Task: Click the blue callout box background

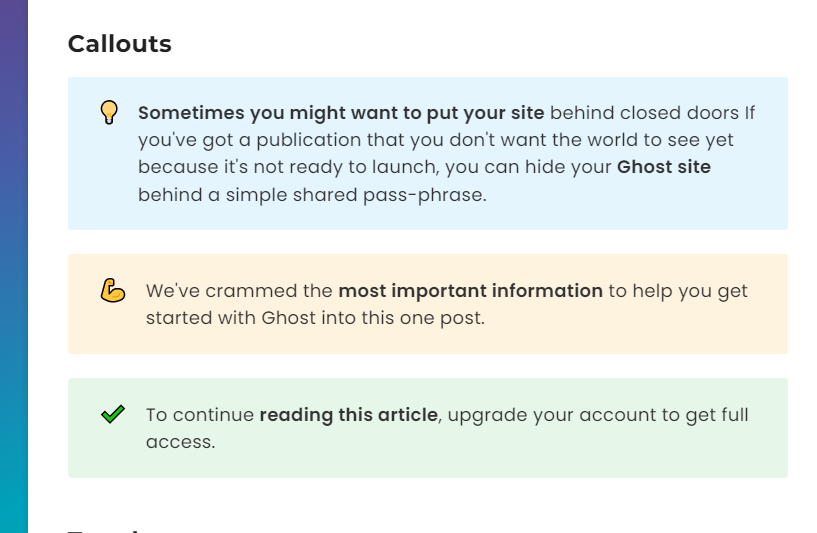Action: pyautogui.click(x=428, y=153)
